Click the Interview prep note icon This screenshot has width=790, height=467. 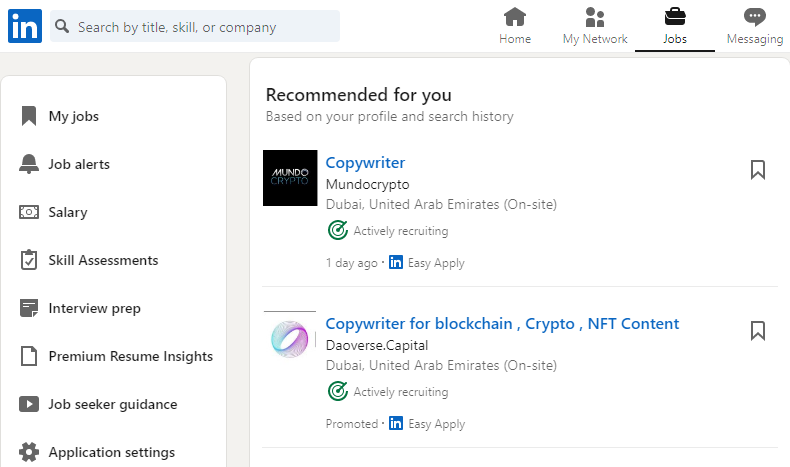[29, 308]
